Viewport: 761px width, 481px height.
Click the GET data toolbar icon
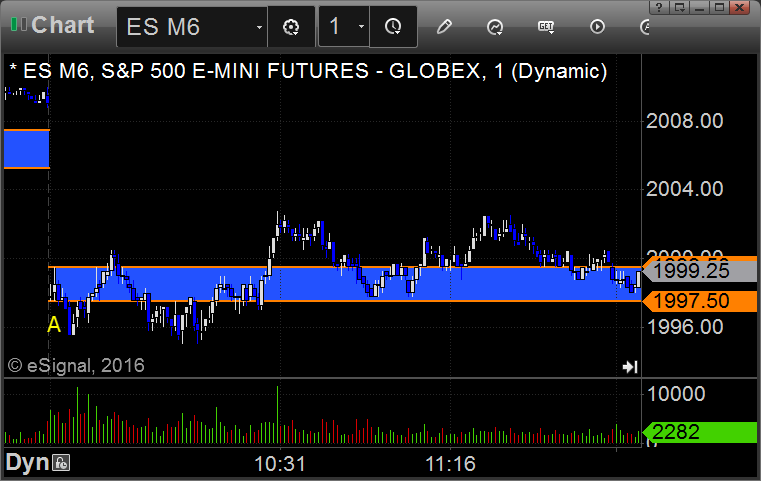(546, 27)
